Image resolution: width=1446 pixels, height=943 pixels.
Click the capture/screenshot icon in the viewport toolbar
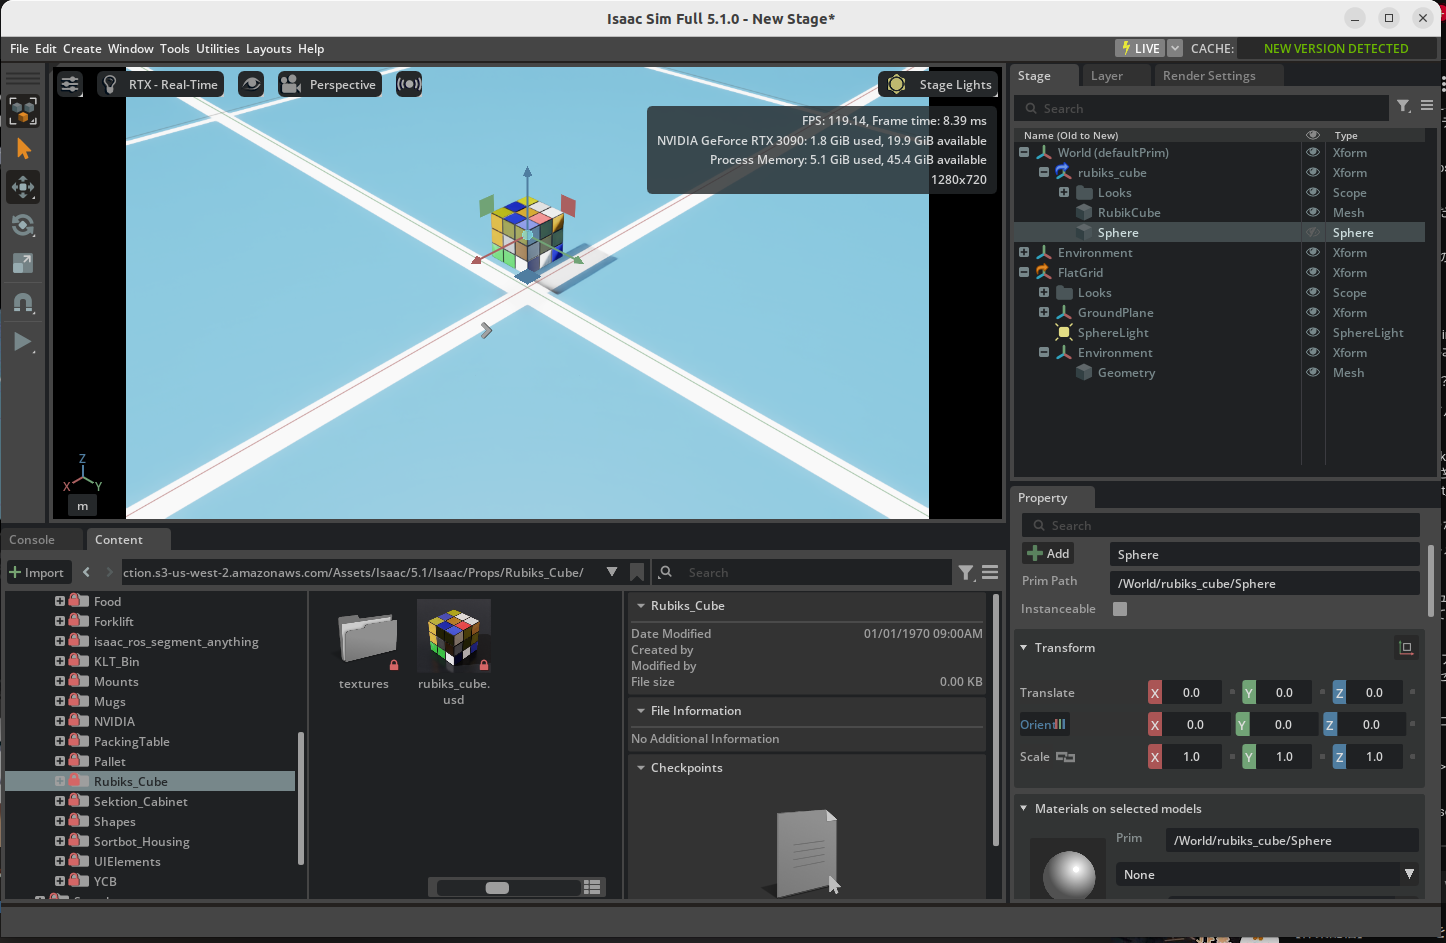(x=408, y=84)
